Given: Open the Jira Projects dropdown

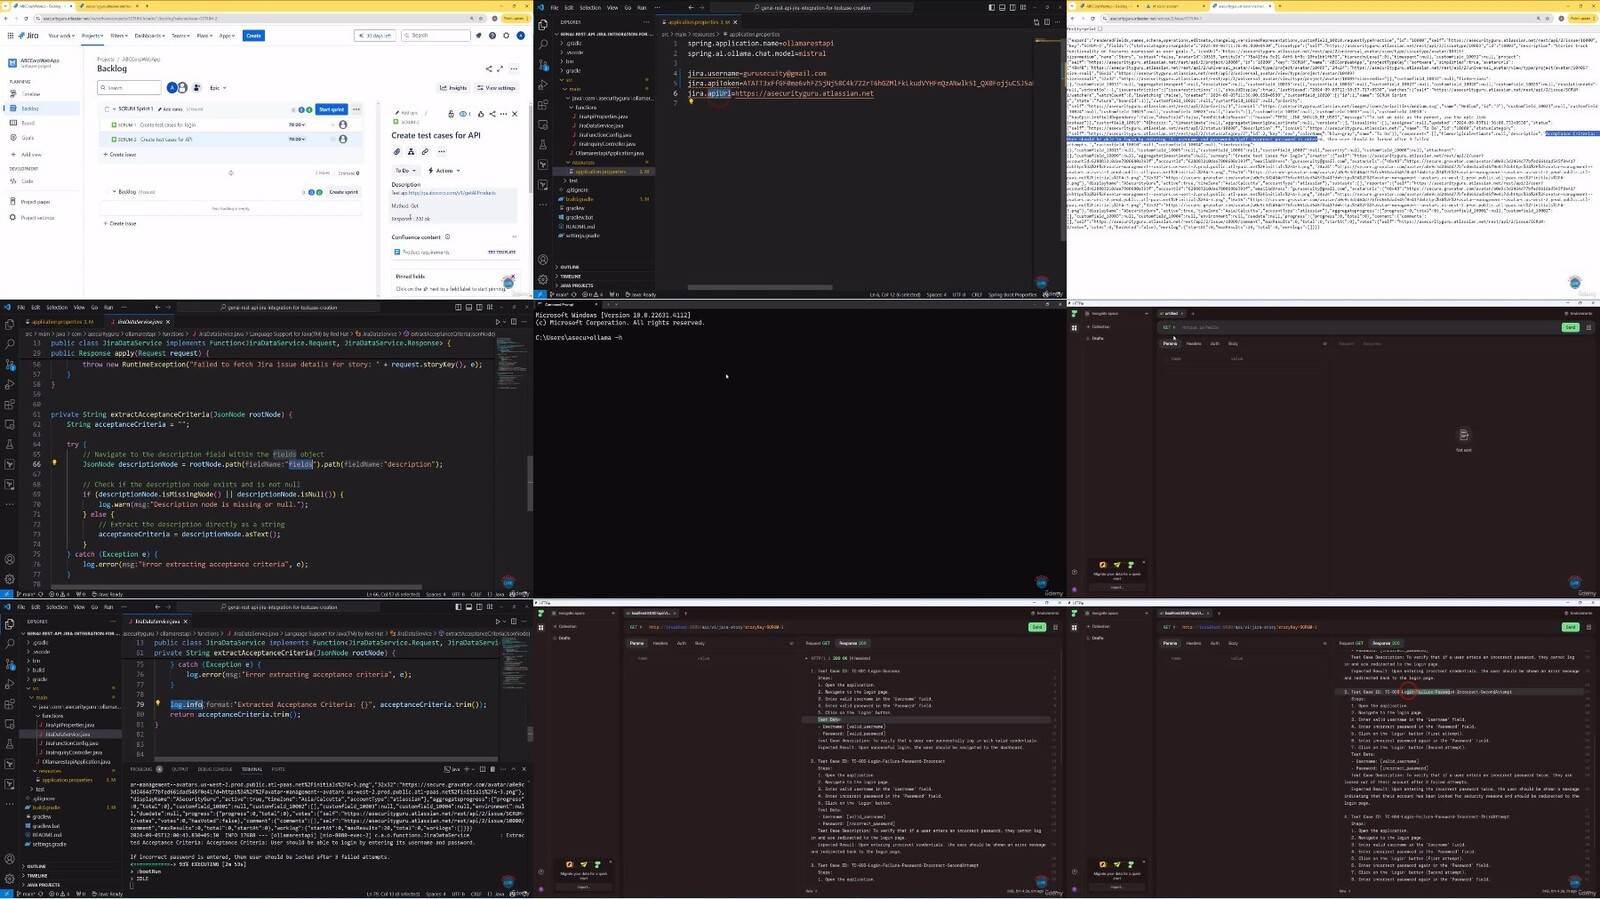Looking at the screenshot, I should tap(92, 35).
